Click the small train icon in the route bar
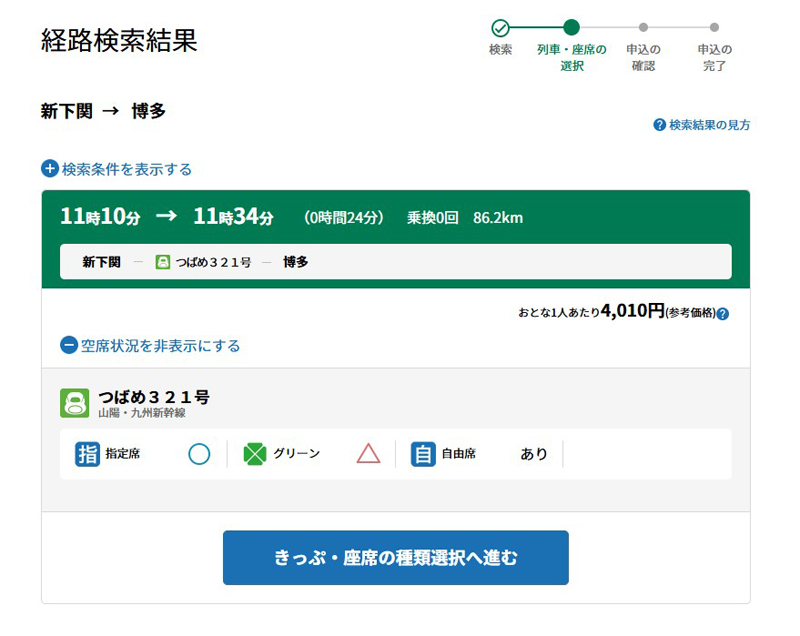This screenshot has height=636, width=800. (163, 262)
